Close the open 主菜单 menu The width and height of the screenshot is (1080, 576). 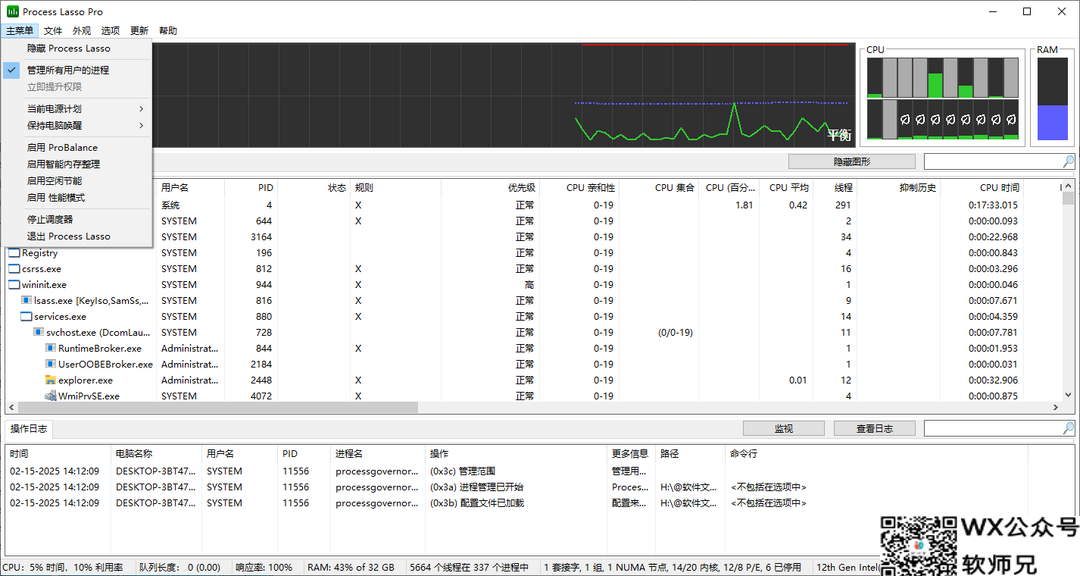(x=19, y=30)
